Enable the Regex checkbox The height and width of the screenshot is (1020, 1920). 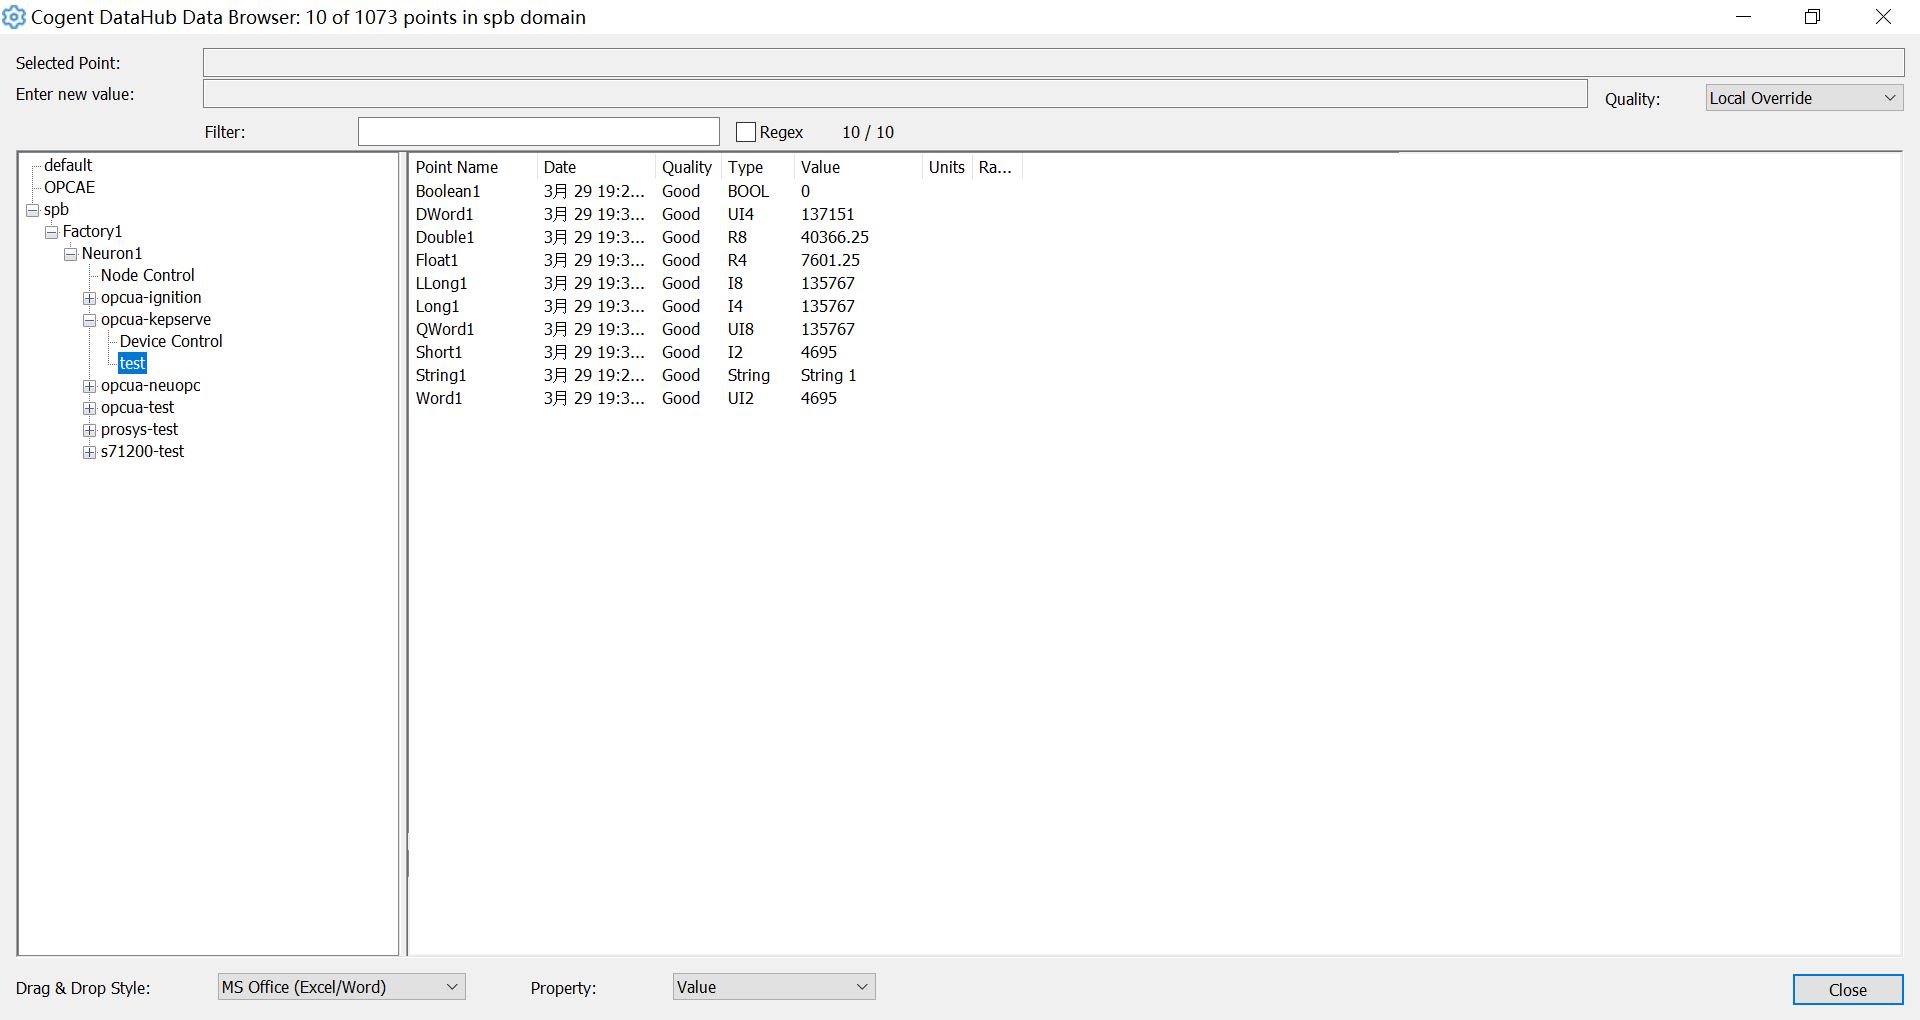(746, 132)
